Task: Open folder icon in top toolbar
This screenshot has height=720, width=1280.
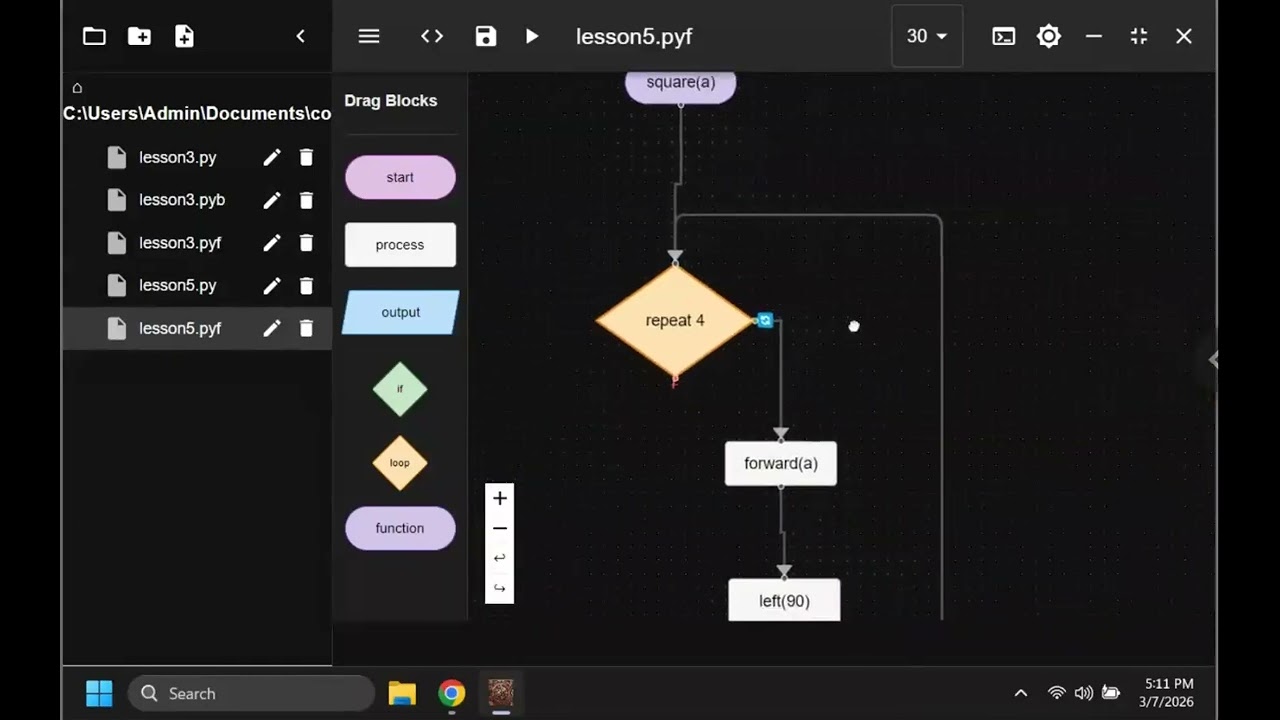Action: point(94,36)
